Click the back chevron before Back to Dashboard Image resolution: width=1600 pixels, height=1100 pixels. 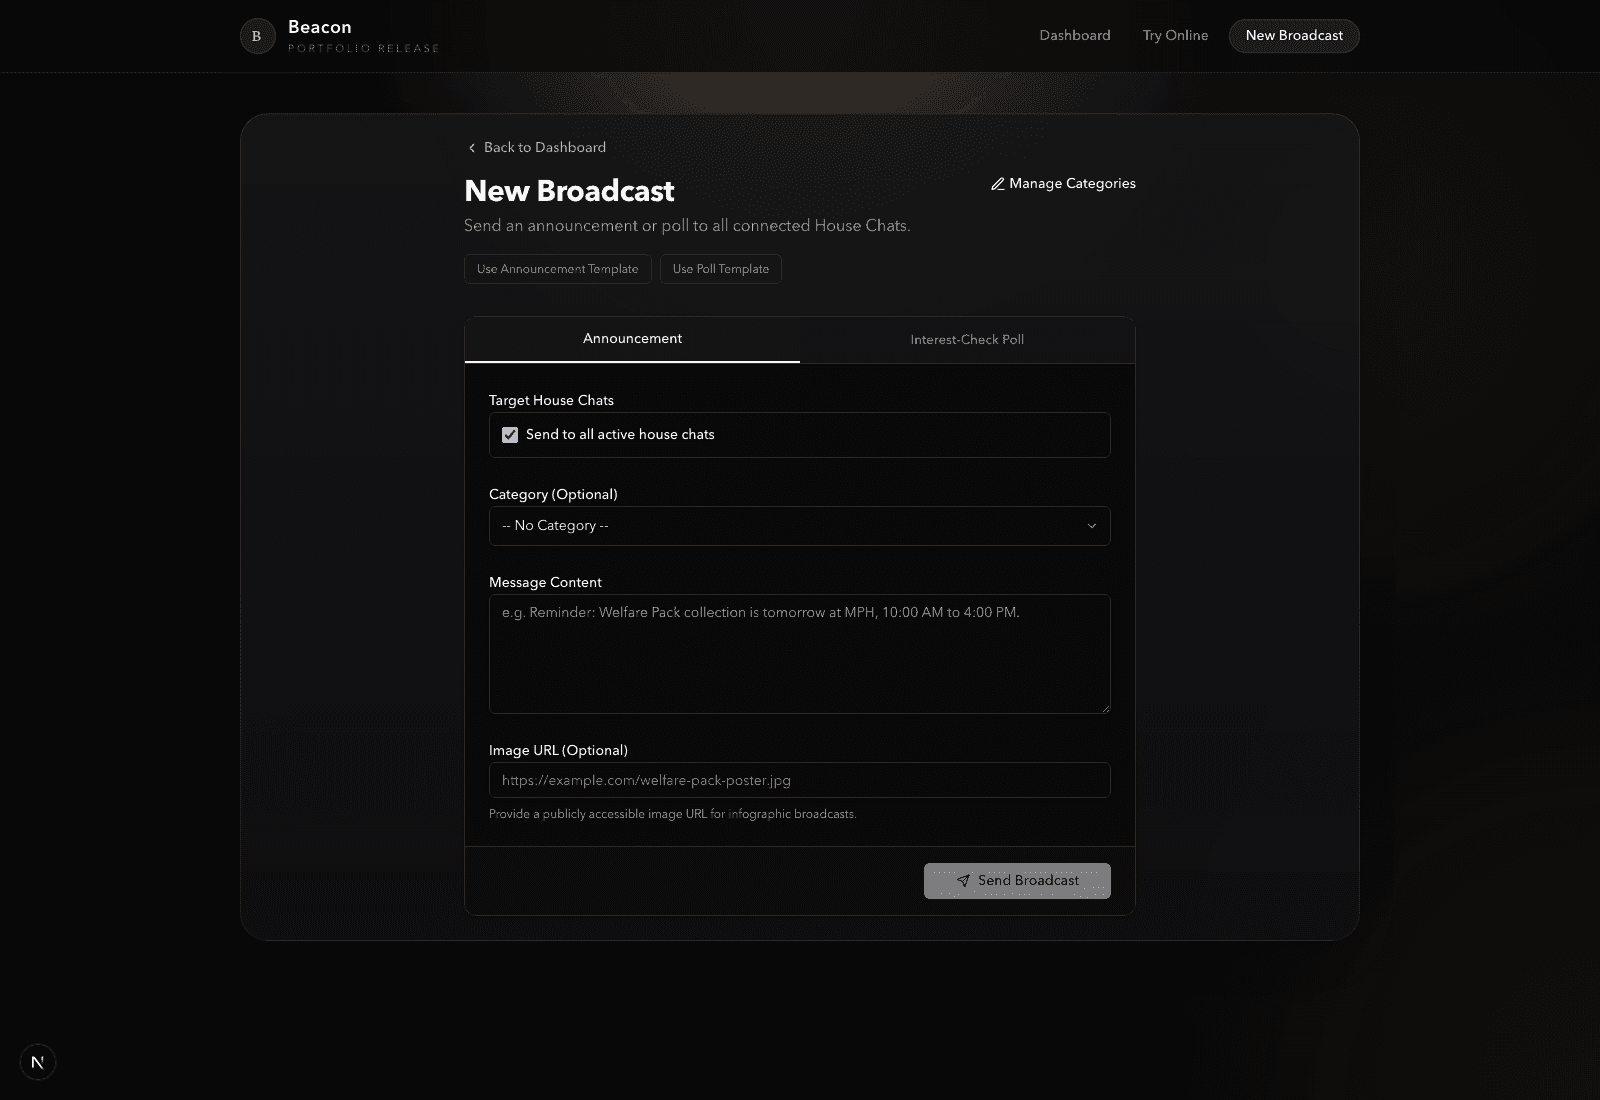click(x=471, y=147)
